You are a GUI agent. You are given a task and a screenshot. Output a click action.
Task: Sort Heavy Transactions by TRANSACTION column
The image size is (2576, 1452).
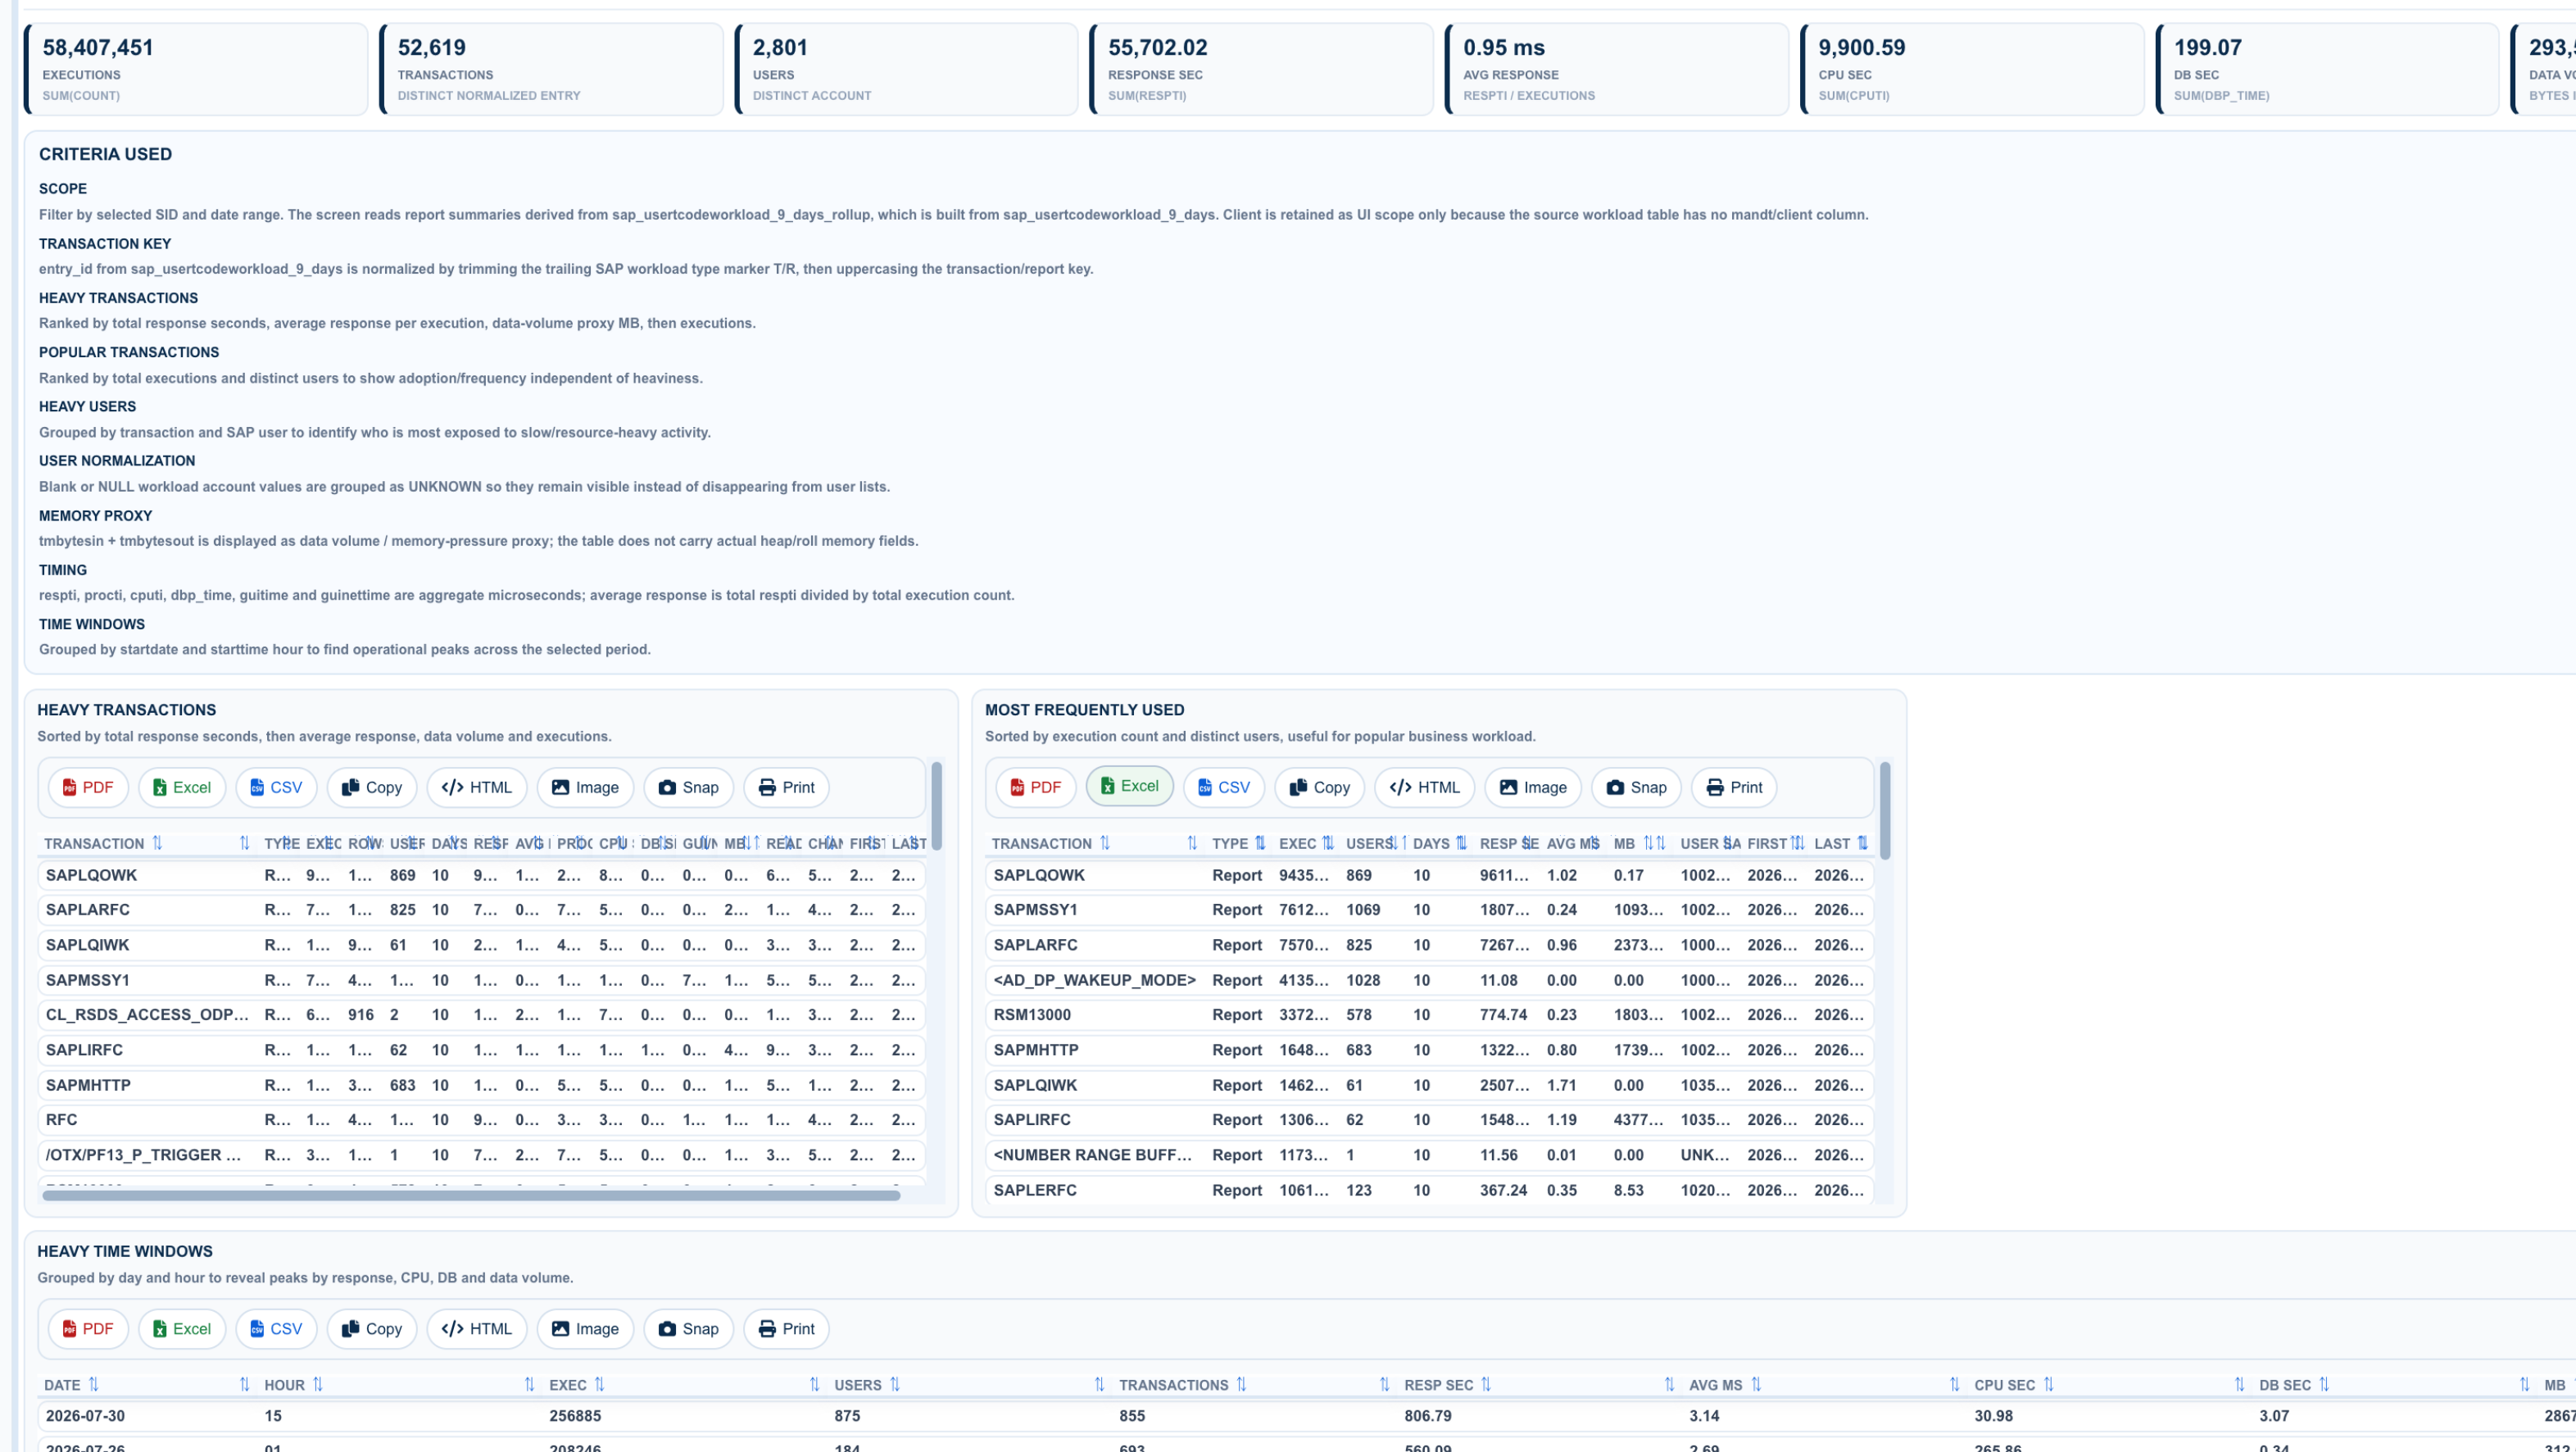(147, 843)
